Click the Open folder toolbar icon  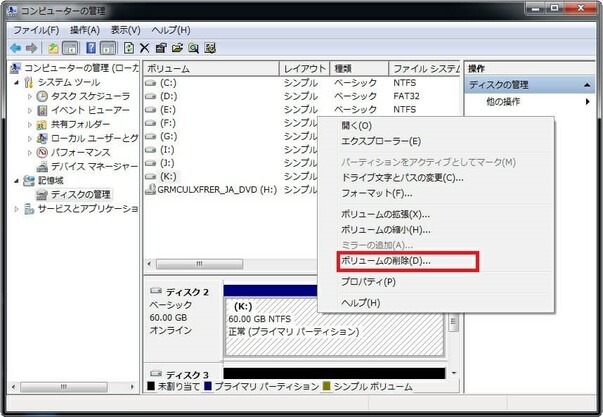point(177,48)
